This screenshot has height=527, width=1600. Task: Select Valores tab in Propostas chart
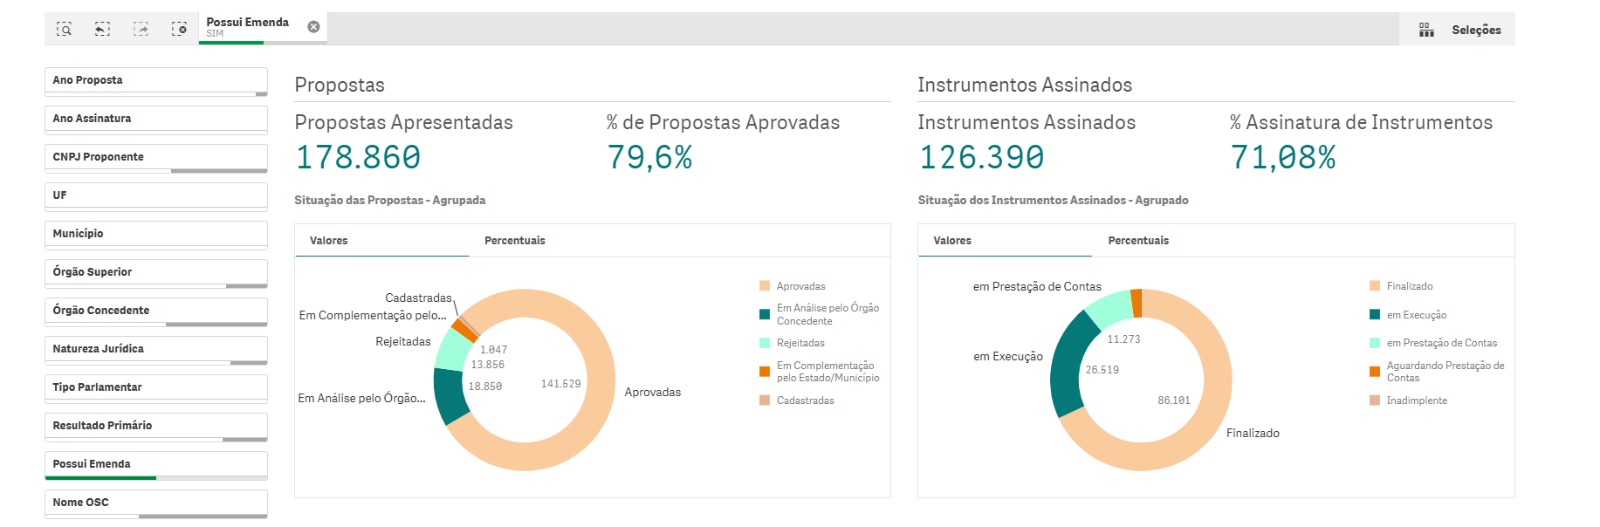point(329,241)
